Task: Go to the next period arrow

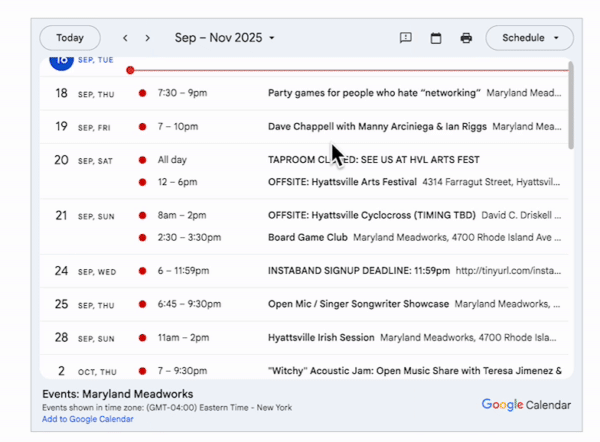Action: tap(147, 38)
